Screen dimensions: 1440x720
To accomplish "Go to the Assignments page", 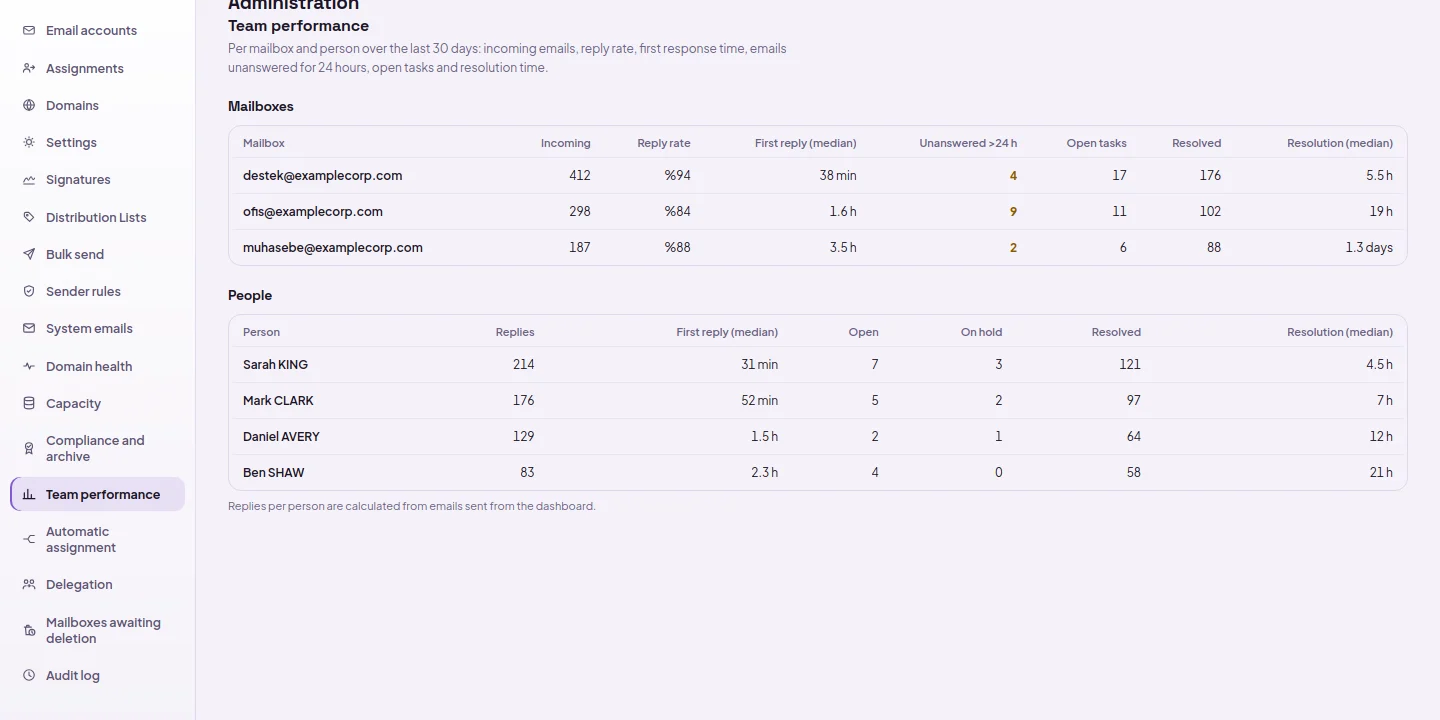I will click(97, 68).
